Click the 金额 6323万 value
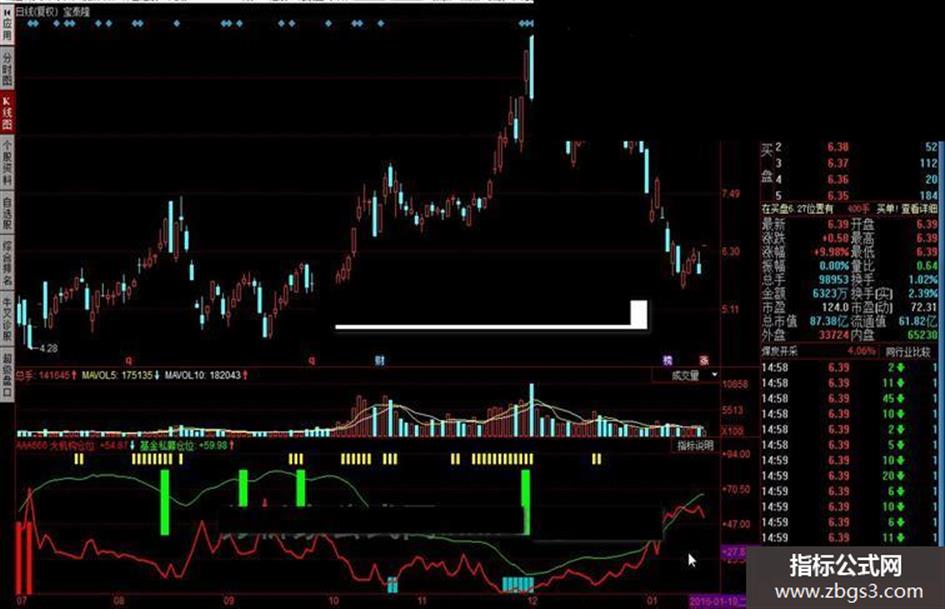Screen dimensions: 945x609 click(x=830, y=293)
